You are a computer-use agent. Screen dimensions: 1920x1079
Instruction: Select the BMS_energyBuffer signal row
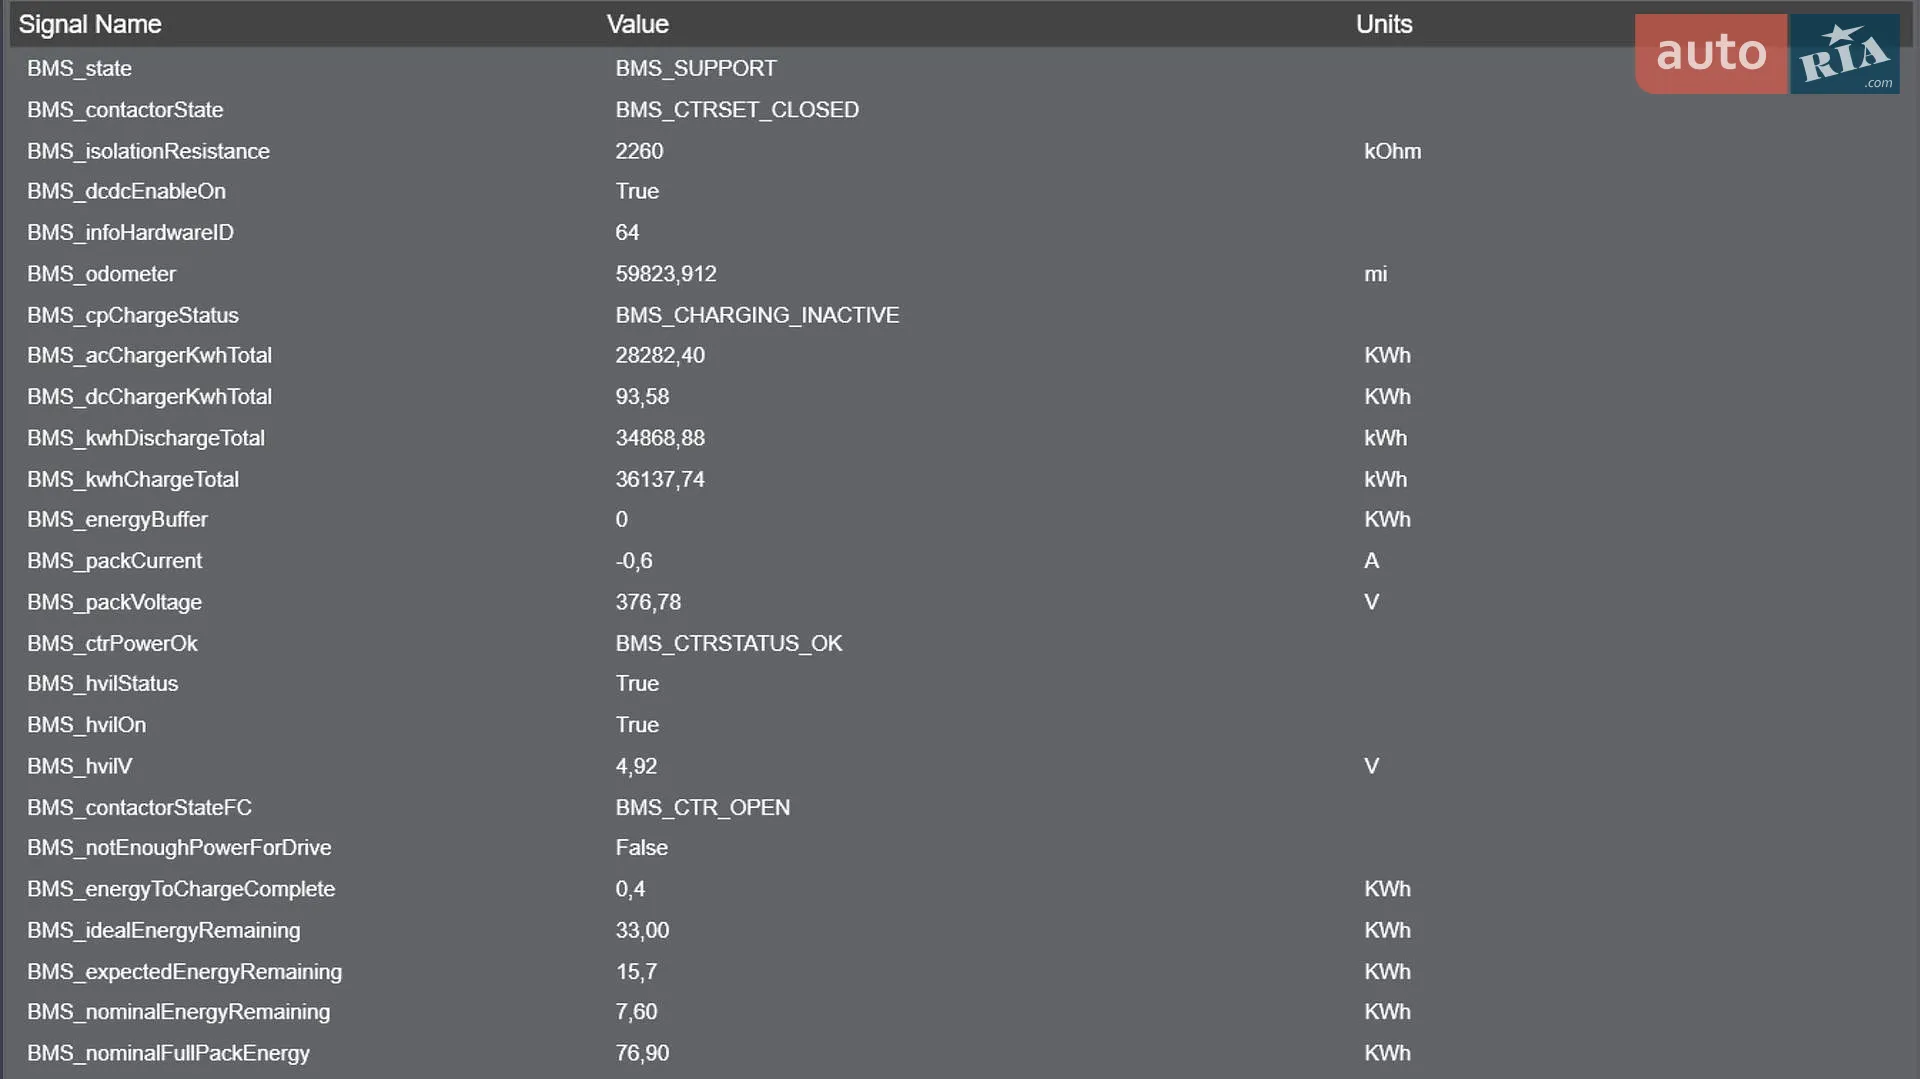pyautogui.click(x=960, y=519)
